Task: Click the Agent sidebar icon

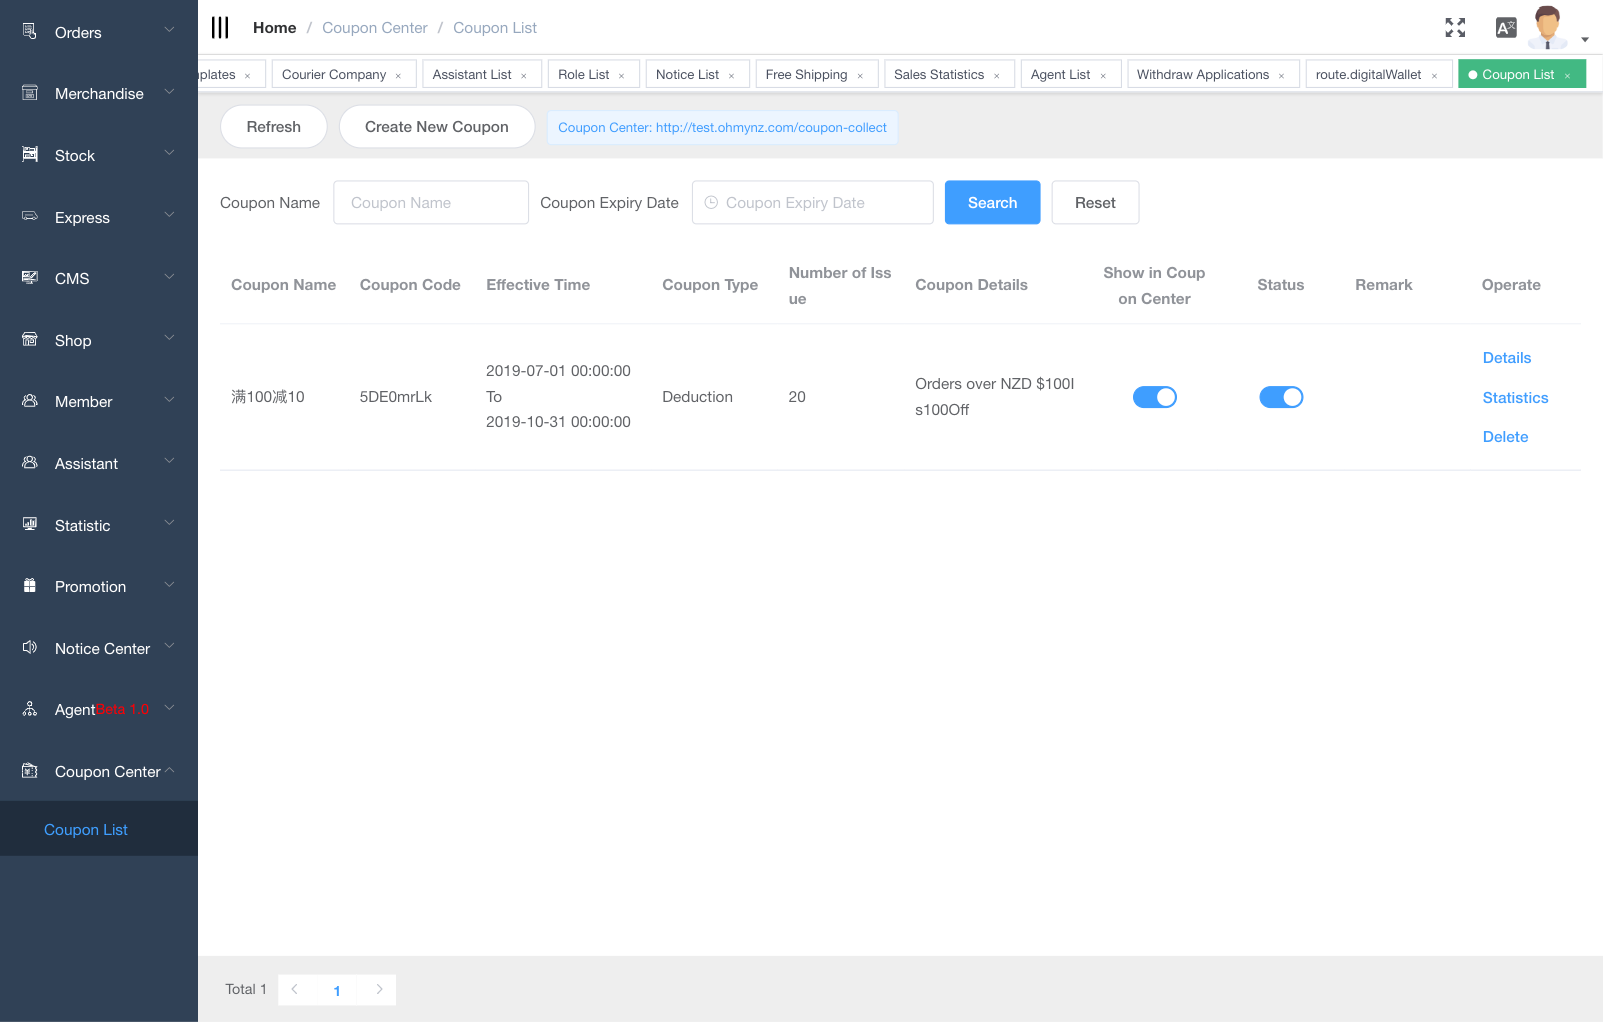Action: coord(28,709)
